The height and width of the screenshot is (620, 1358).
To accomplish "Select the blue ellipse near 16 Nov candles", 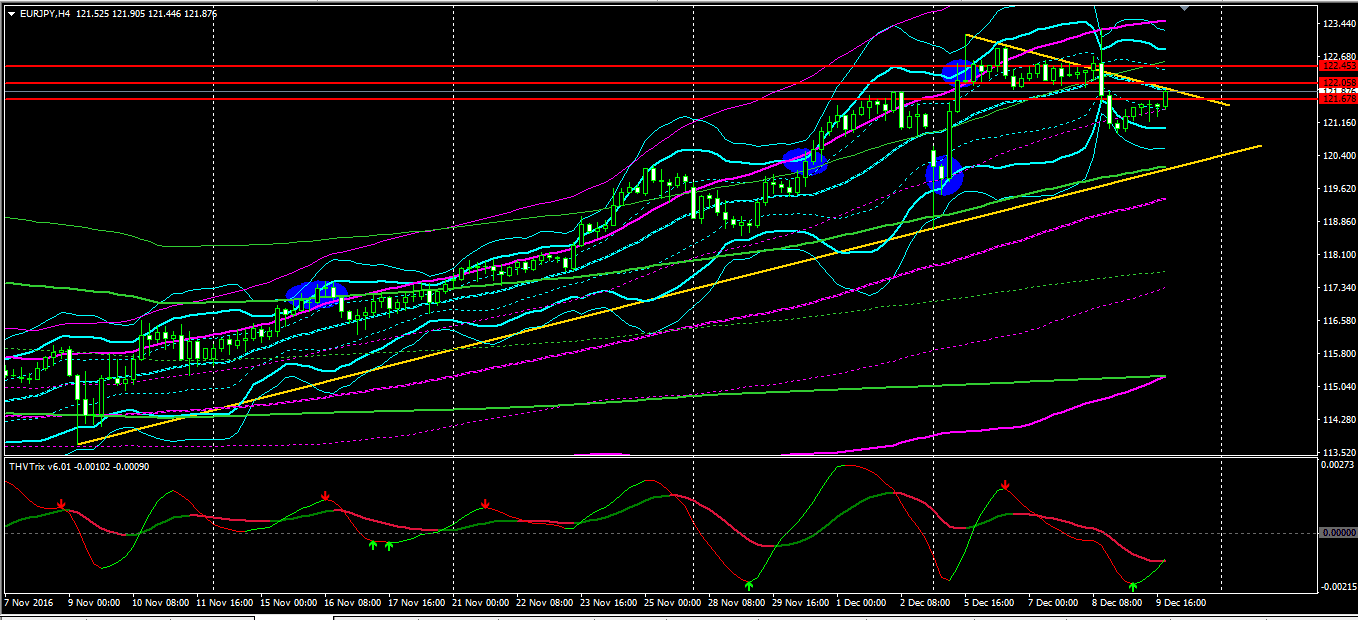I will click(x=316, y=294).
